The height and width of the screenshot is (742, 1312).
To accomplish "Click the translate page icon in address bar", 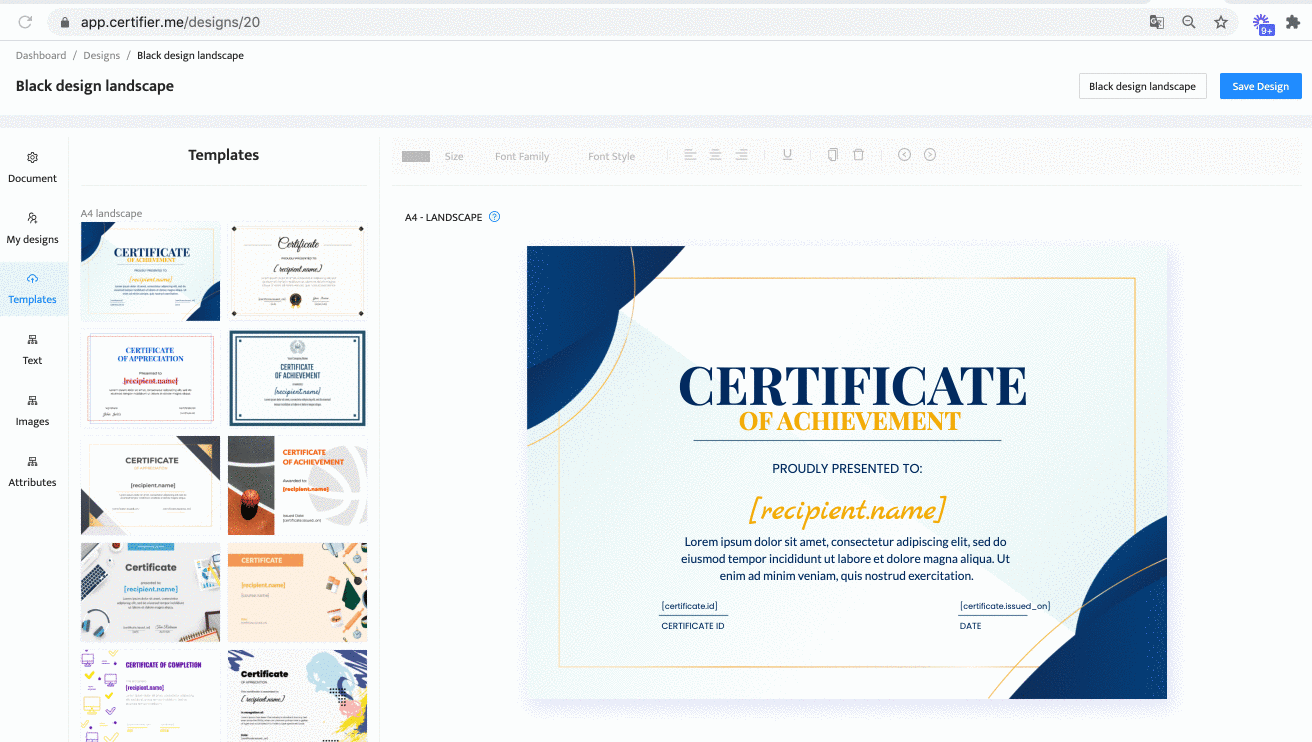I will click(1156, 22).
